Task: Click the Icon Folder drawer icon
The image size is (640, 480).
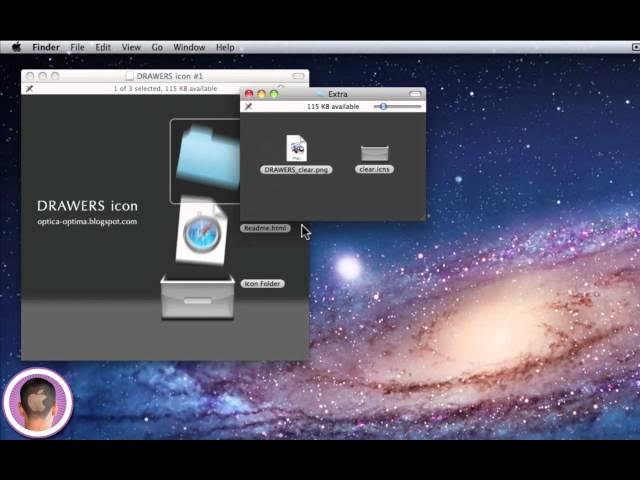Action: 197,297
